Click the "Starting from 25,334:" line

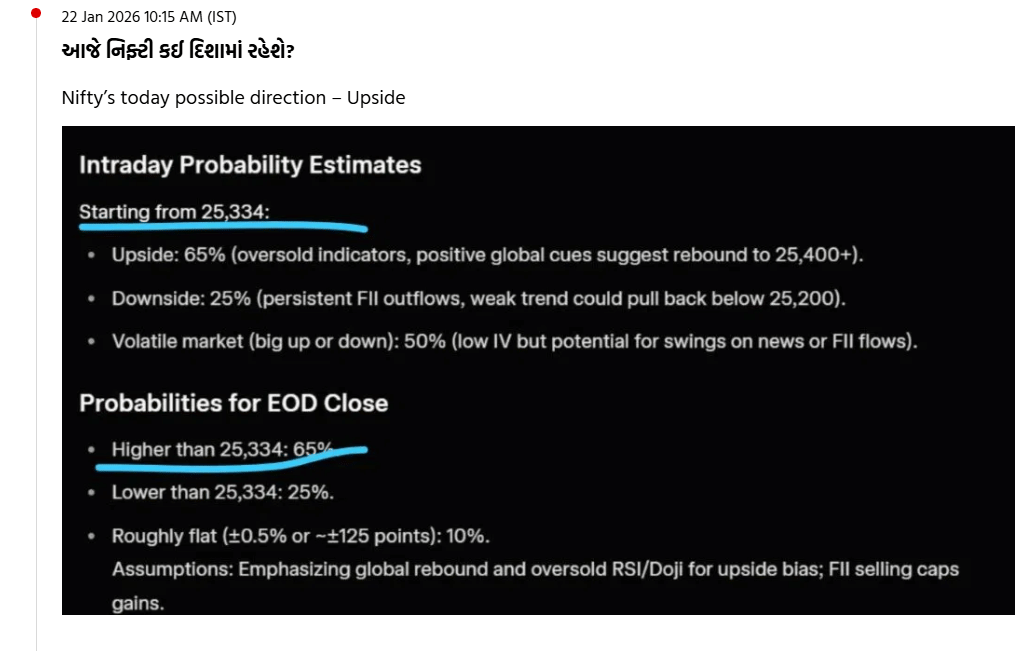point(174,212)
